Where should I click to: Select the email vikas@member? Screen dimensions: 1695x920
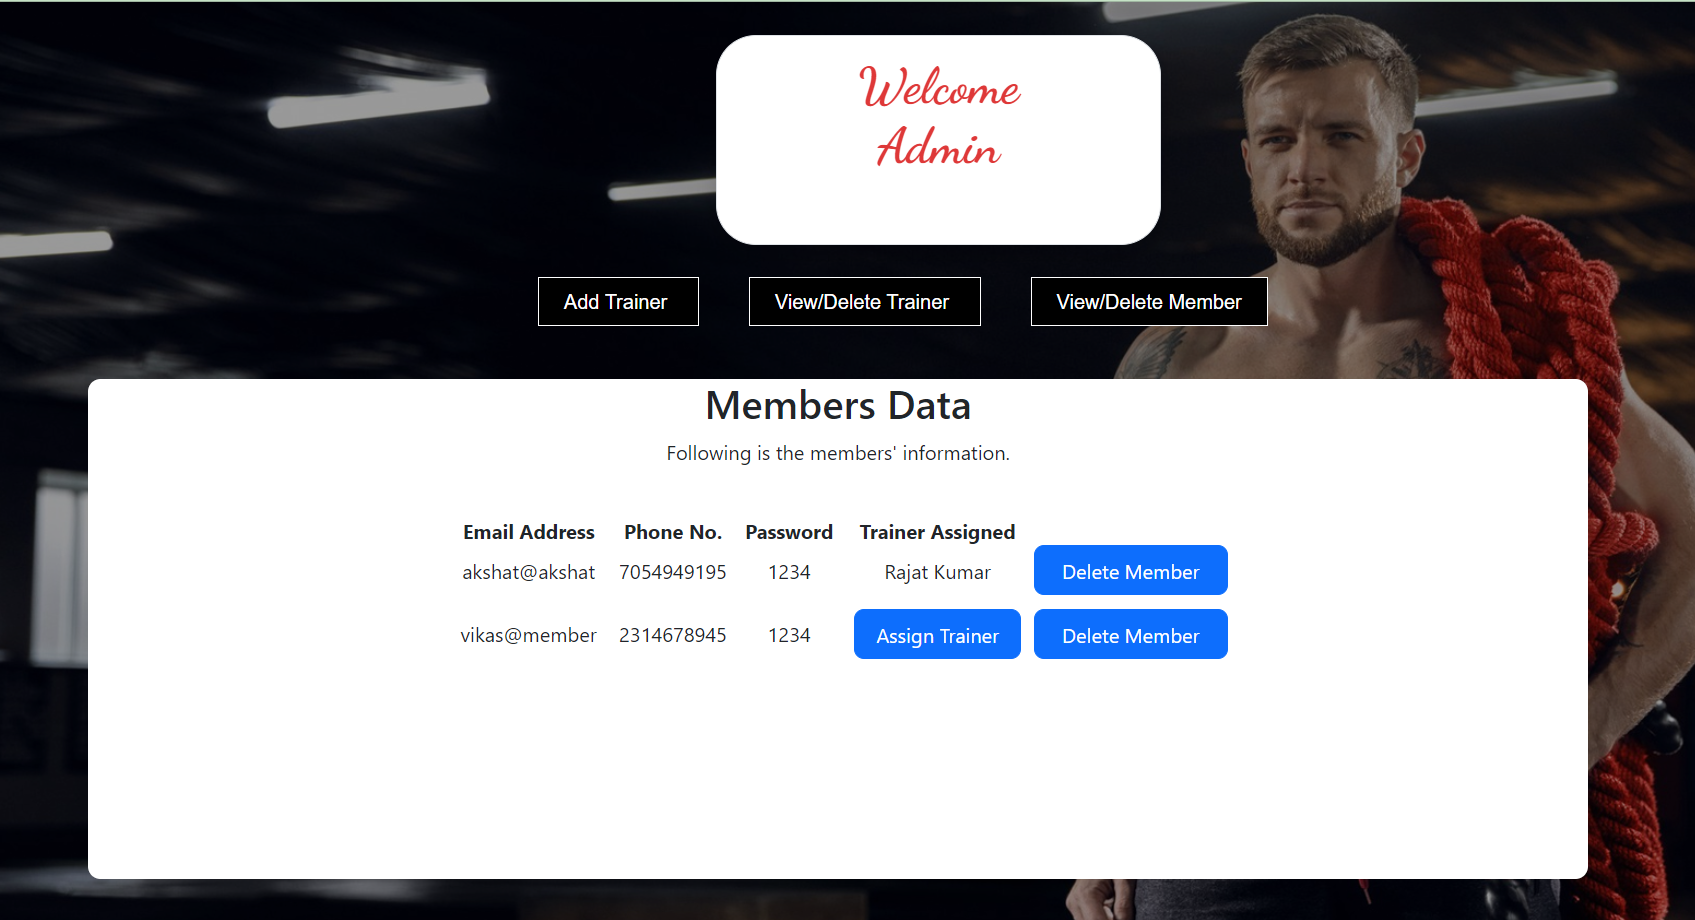(x=528, y=634)
